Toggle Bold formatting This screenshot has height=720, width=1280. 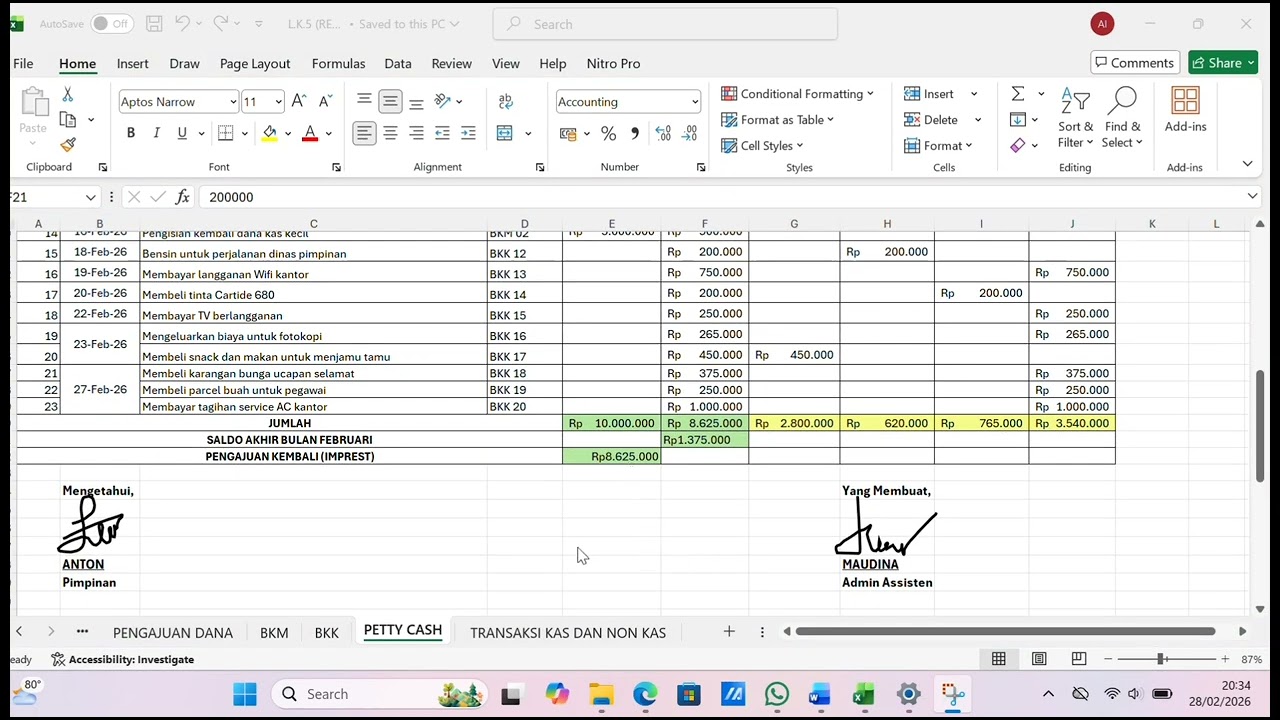(x=131, y=133)
